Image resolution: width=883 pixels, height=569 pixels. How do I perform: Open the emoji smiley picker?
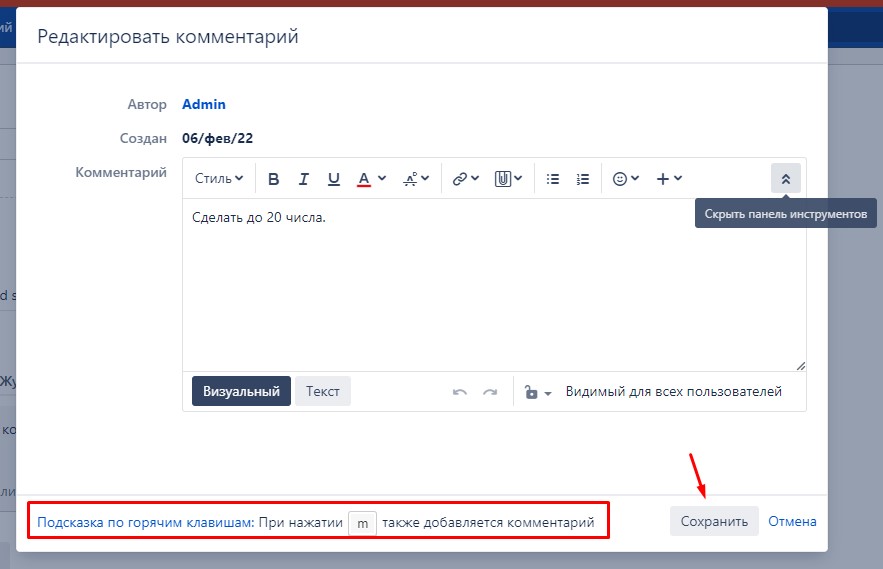click(x=626, y=179)
